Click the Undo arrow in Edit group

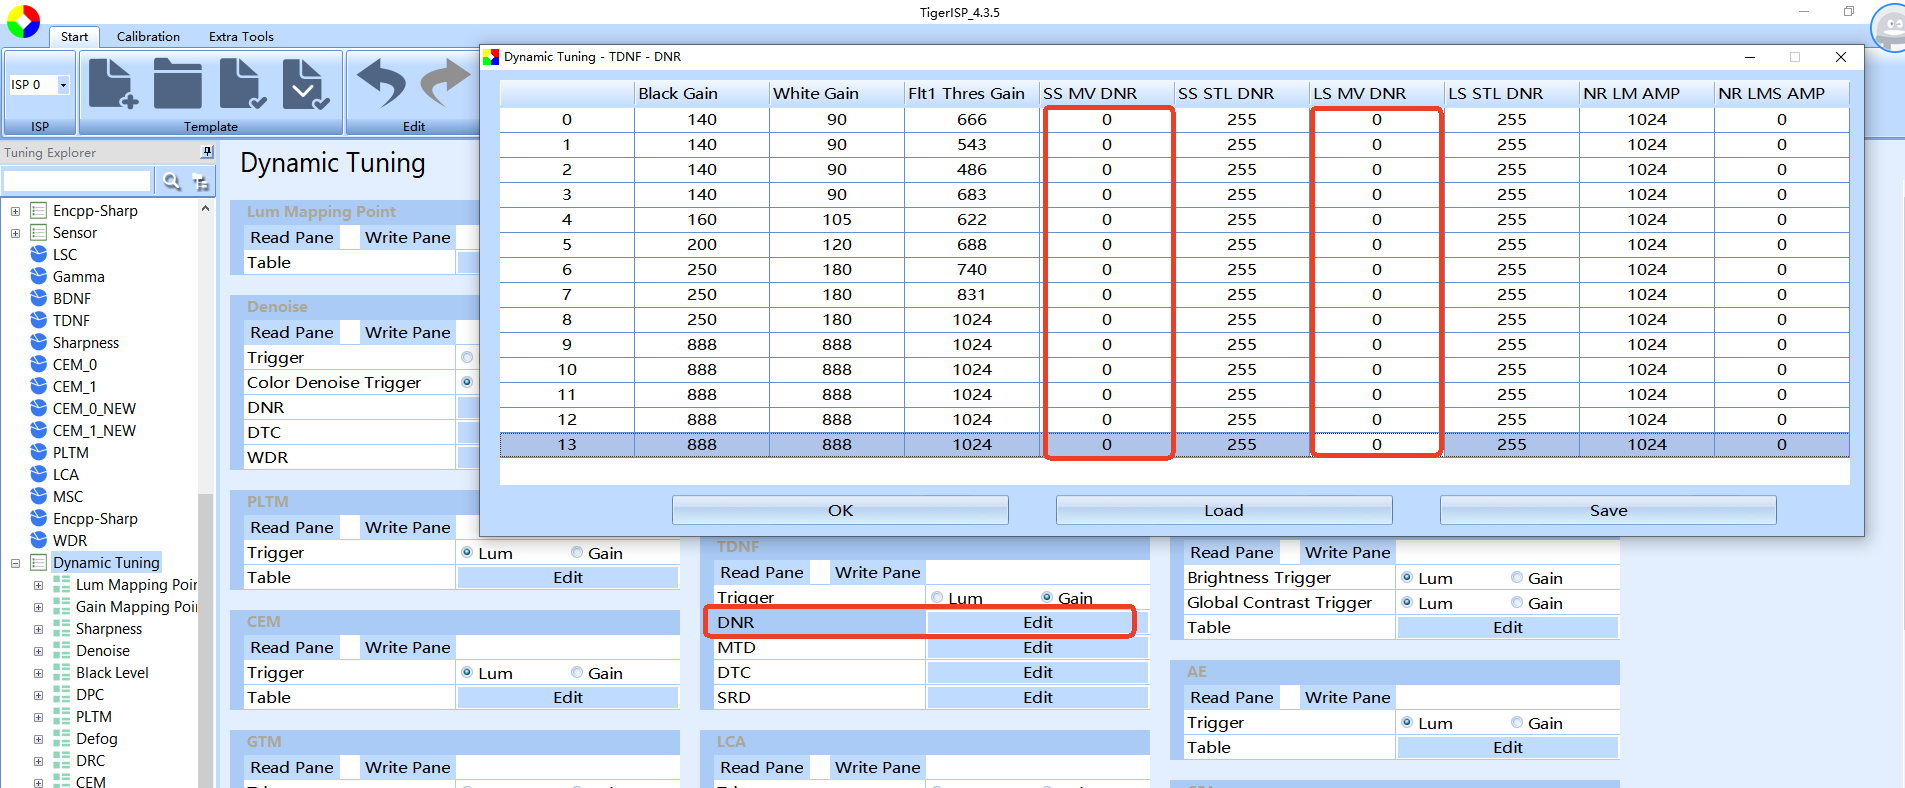pyautogui.click(x=381, y=85)
